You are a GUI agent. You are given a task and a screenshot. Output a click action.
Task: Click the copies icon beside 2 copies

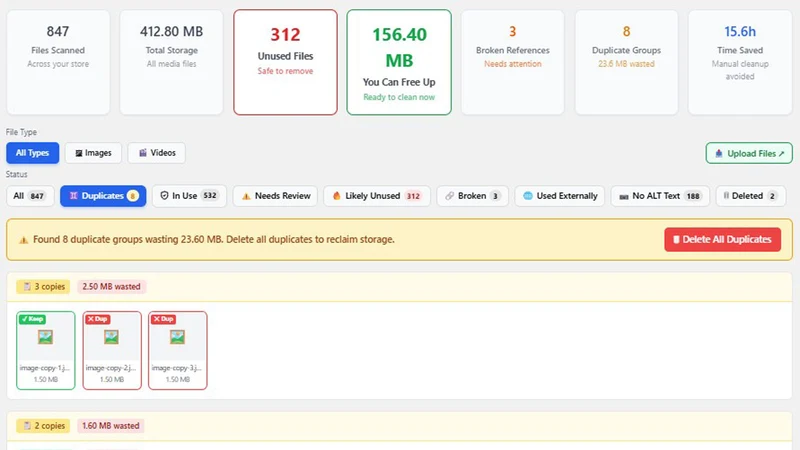(27, 426)
